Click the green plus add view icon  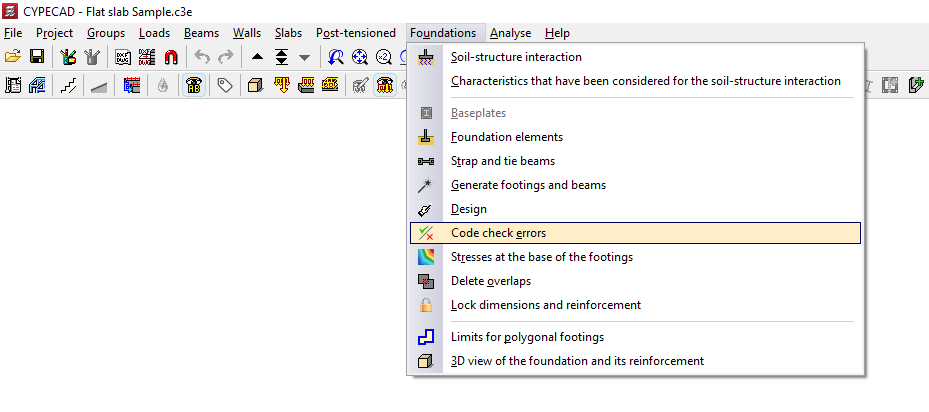pos(916,85)
